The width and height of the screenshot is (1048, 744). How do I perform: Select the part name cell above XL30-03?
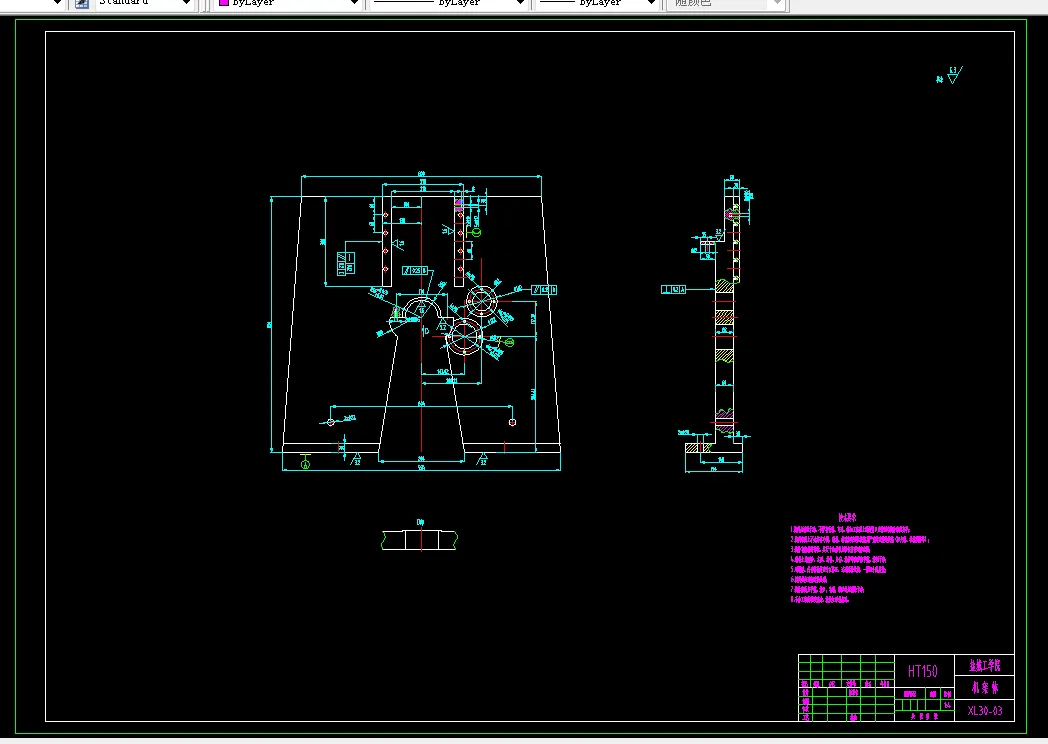pyautogui.click(x=985, y=688)
